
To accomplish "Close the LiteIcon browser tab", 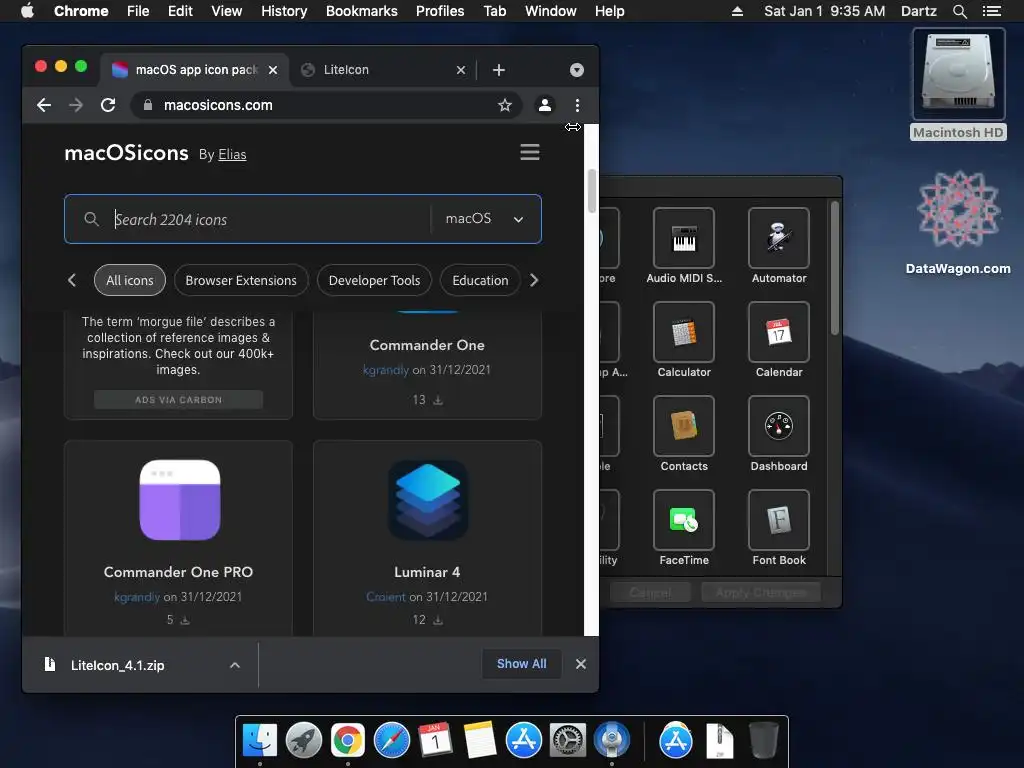I will (461, 70).
